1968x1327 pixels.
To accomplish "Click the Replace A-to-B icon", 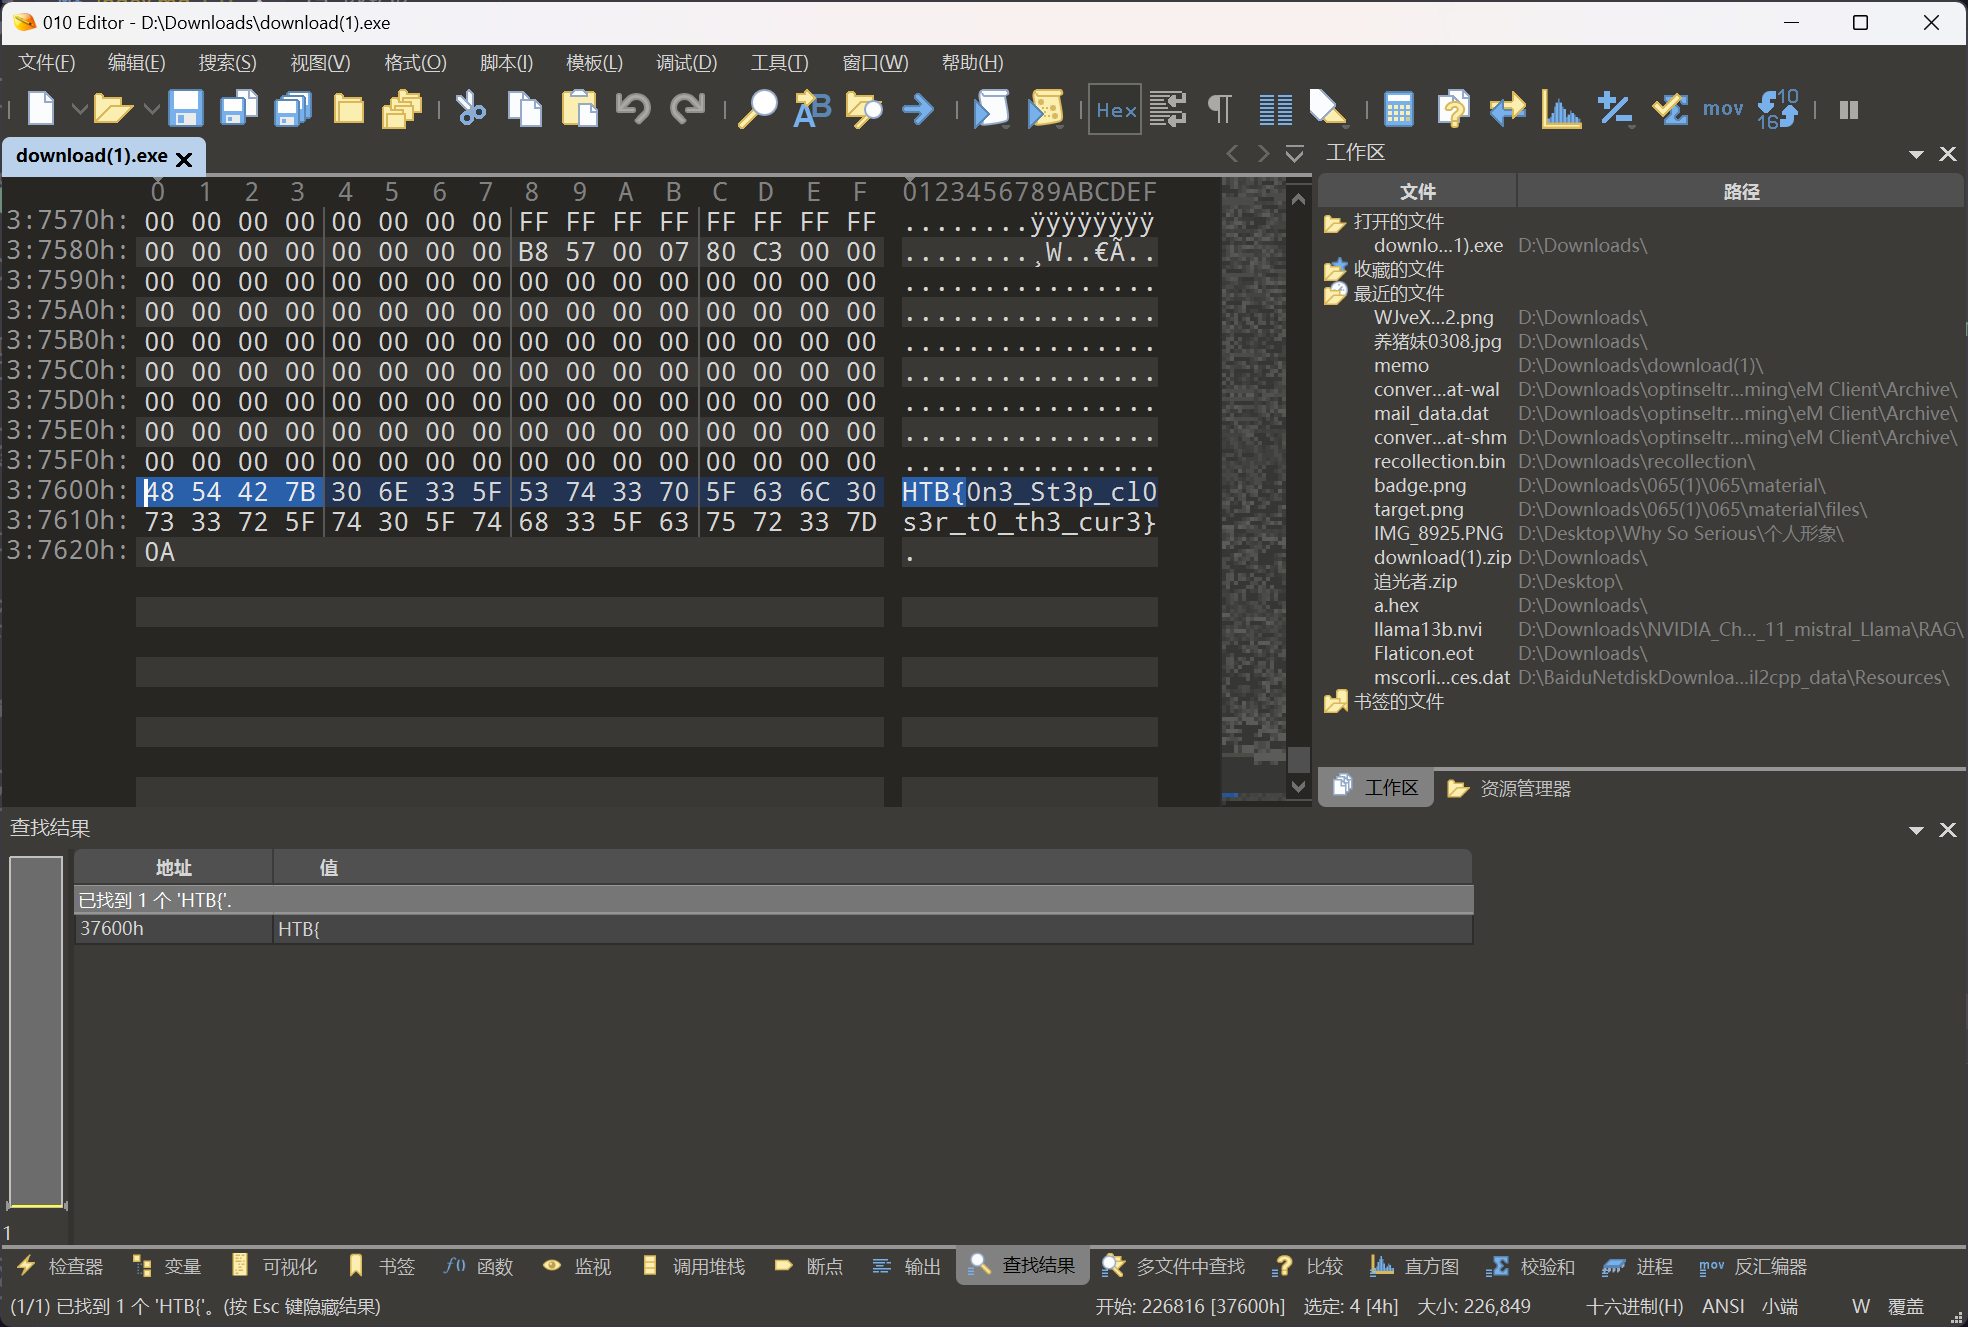I will coord(812,109).
